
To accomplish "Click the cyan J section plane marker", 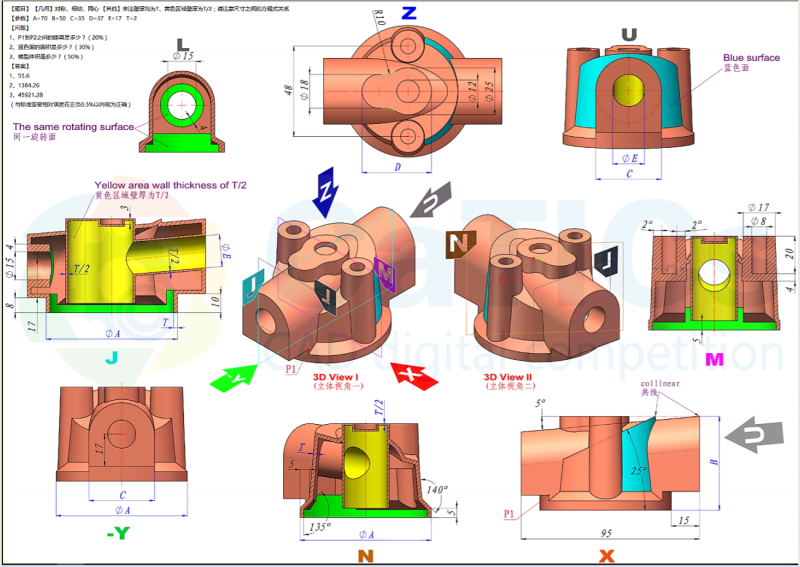I will click(x=253, y=288).
